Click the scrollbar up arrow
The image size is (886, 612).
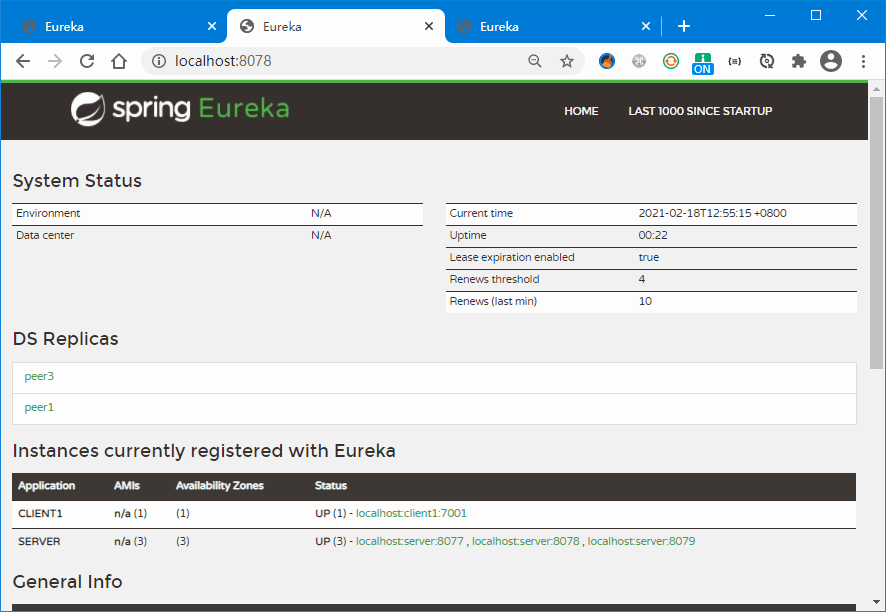coord(876,89)
